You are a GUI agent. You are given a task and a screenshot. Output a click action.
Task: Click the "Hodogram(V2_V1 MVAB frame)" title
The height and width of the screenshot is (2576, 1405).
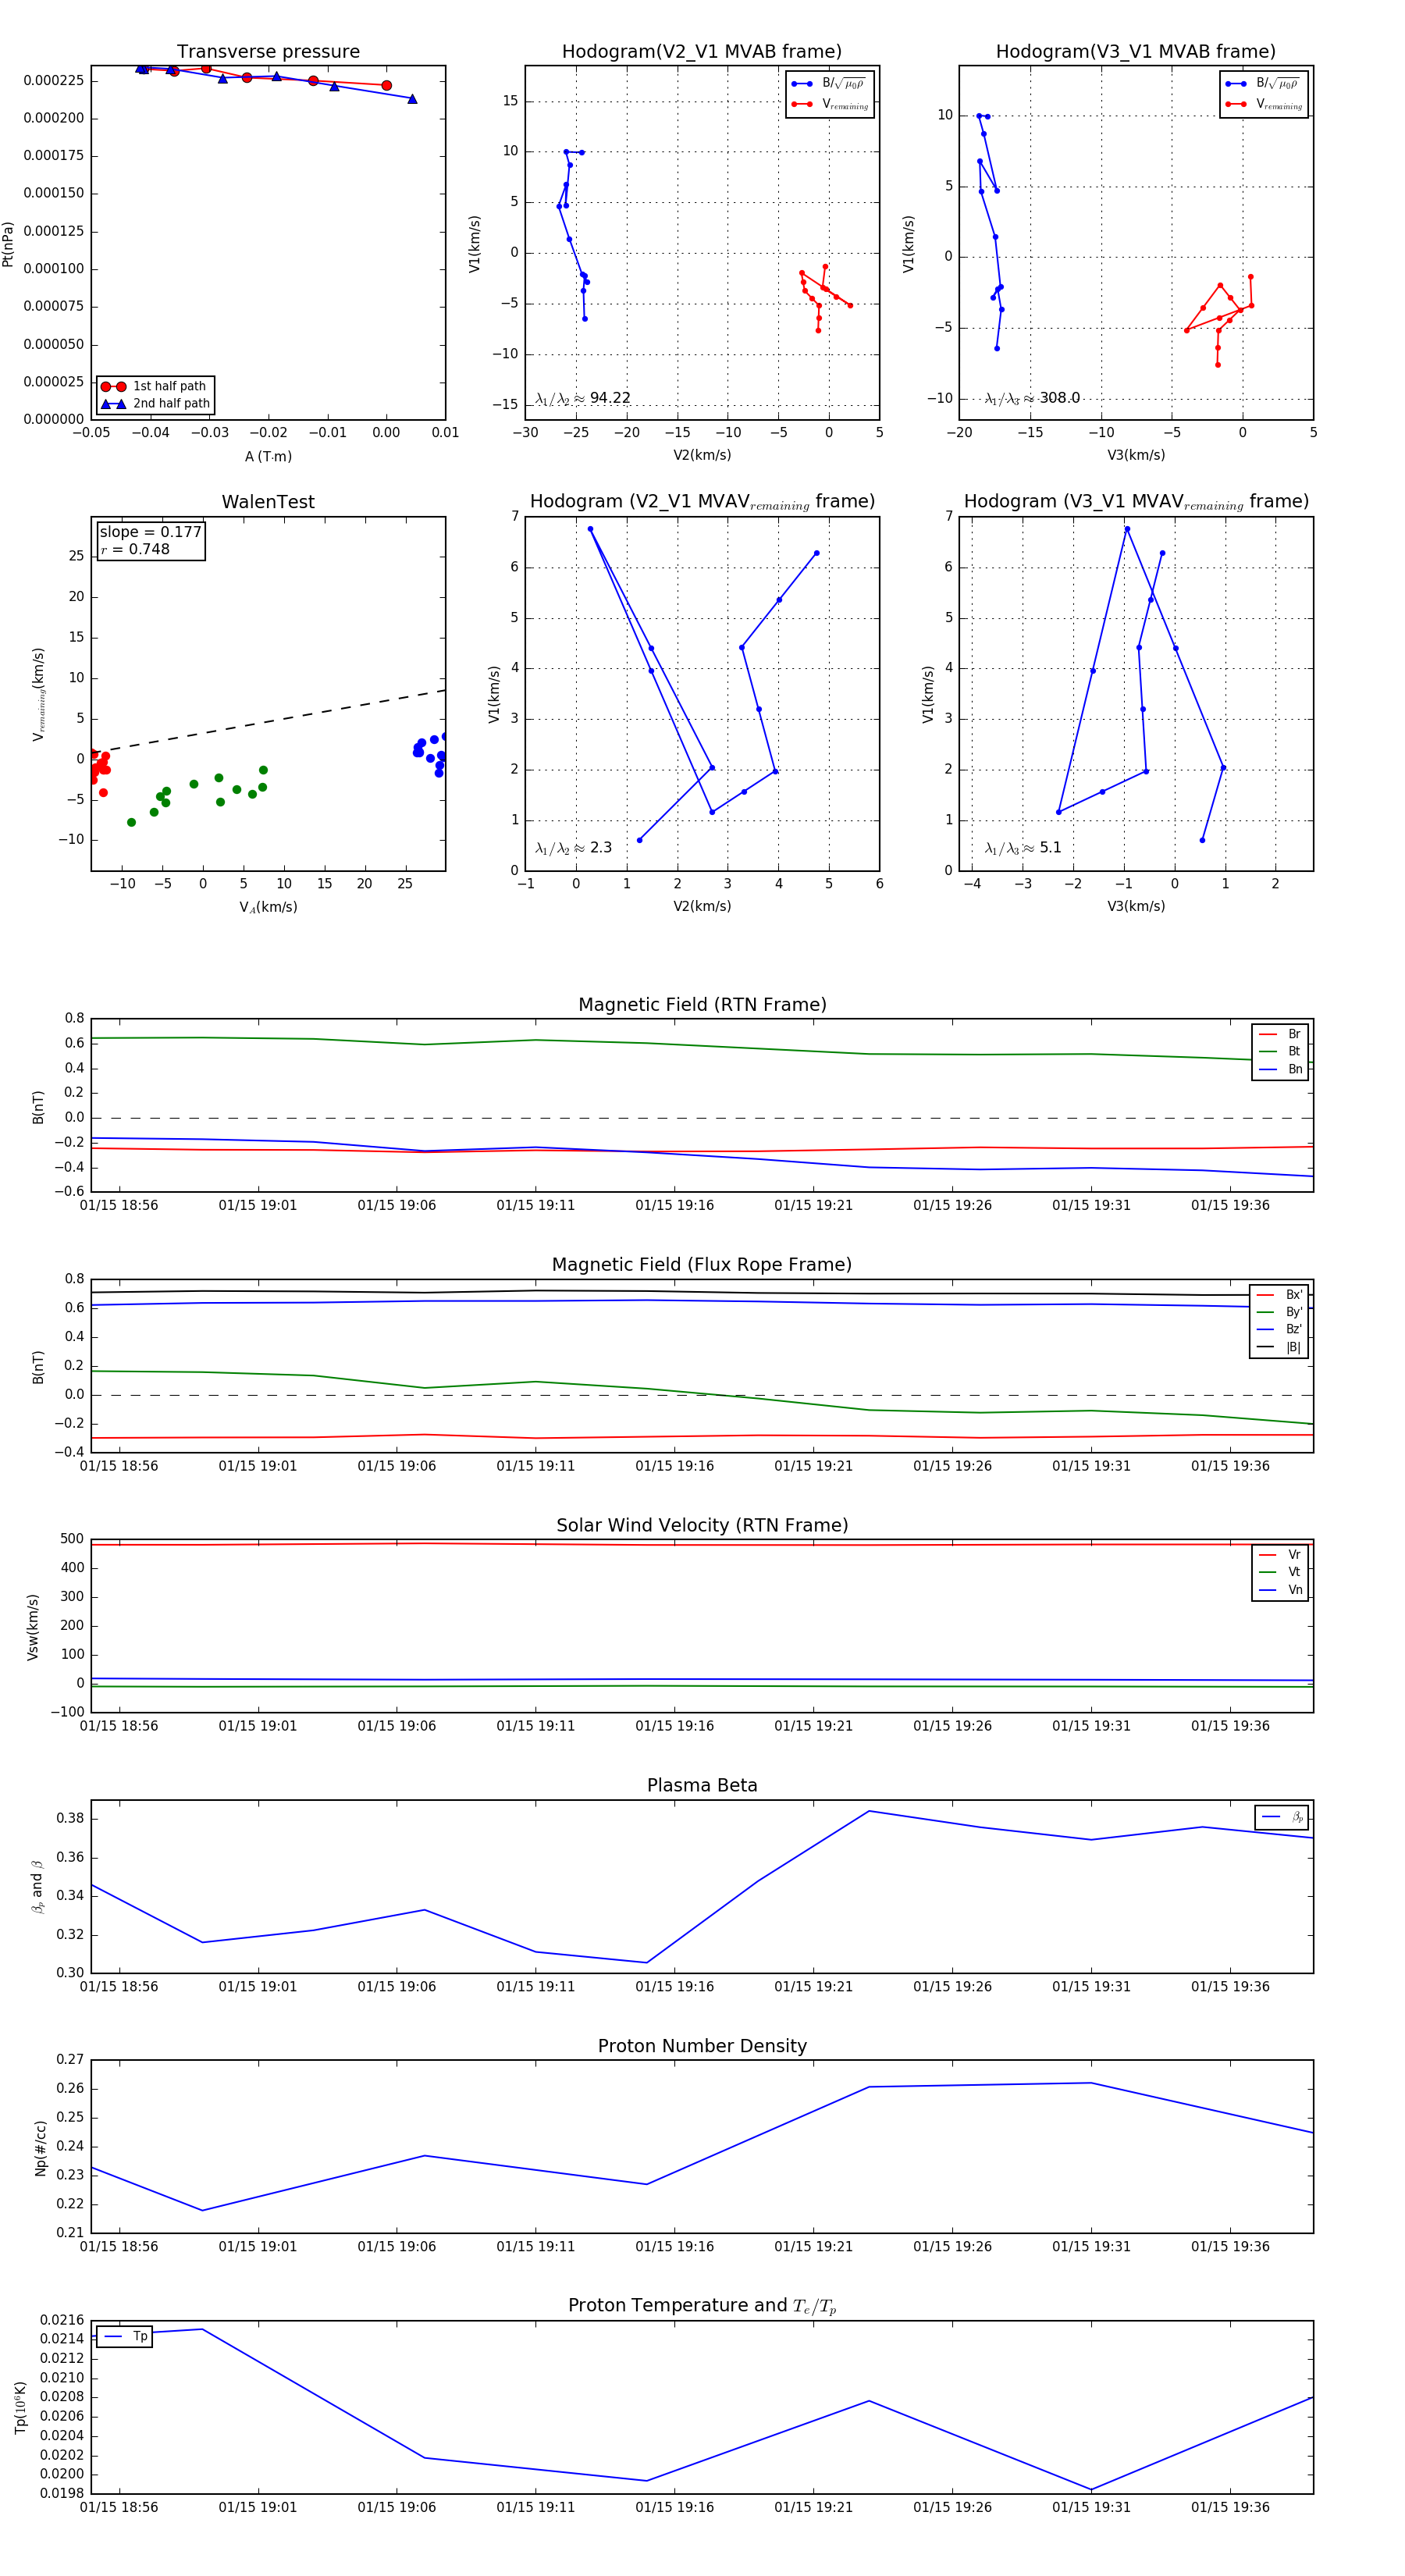701,51
